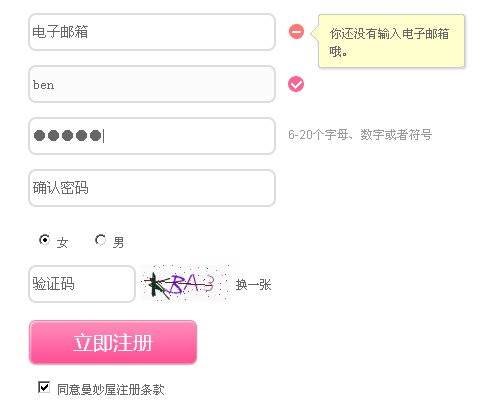493x409 pixels.
Task: Click the 换一张 refresh captcha link
Action: pyautogui.click(x=253, y=285)
